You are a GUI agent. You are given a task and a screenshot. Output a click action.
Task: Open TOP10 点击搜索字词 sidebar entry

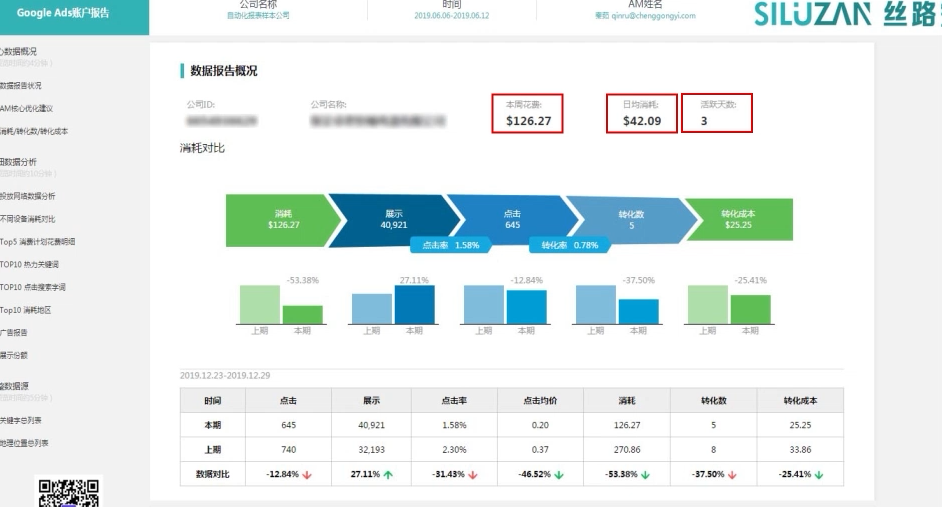[33, 287]
